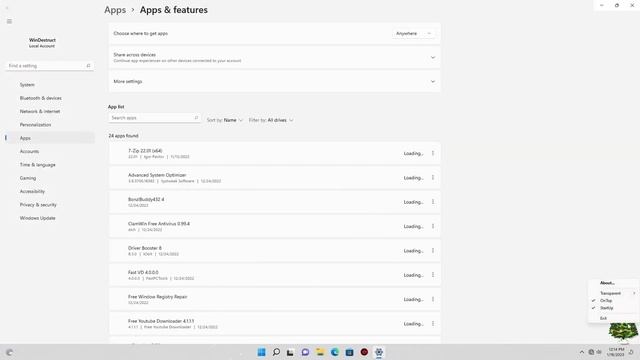Open more options for Free Window Registry Repair
Image resolution: width=640 pixels, height=360 pixels.
[x=433, y=299]
